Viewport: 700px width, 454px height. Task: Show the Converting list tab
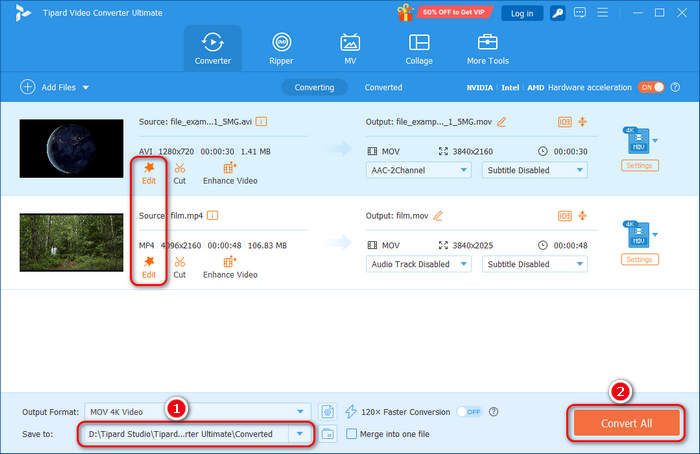(314, 87)
